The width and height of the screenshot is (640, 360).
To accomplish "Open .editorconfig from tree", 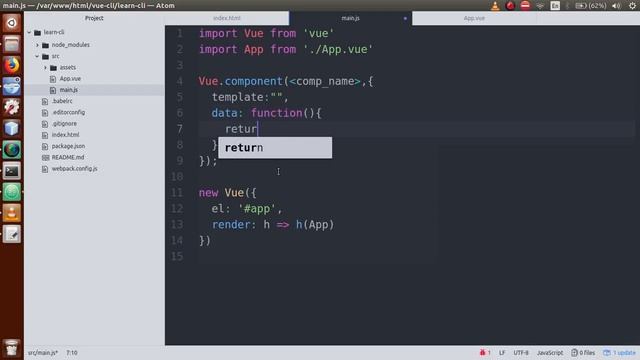I will [68, 112].
